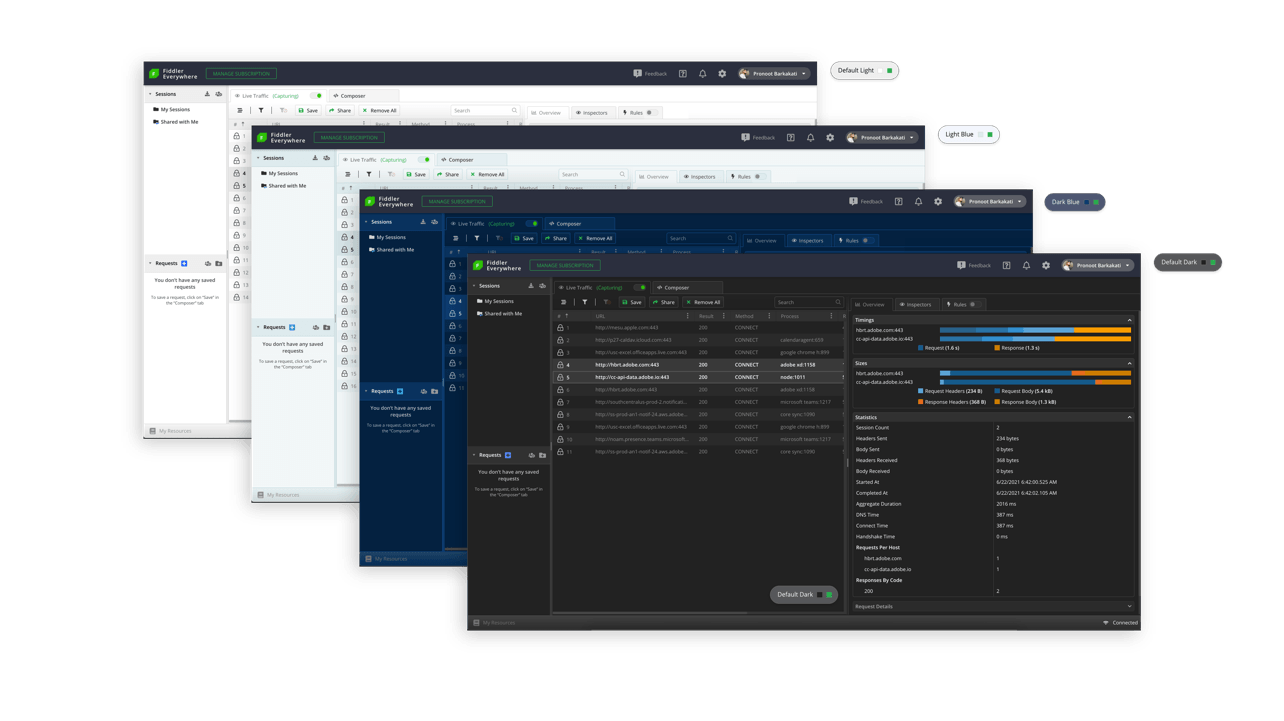
Task: Open My Resources in Default Dark window
Action: click(x=495, y=622)
